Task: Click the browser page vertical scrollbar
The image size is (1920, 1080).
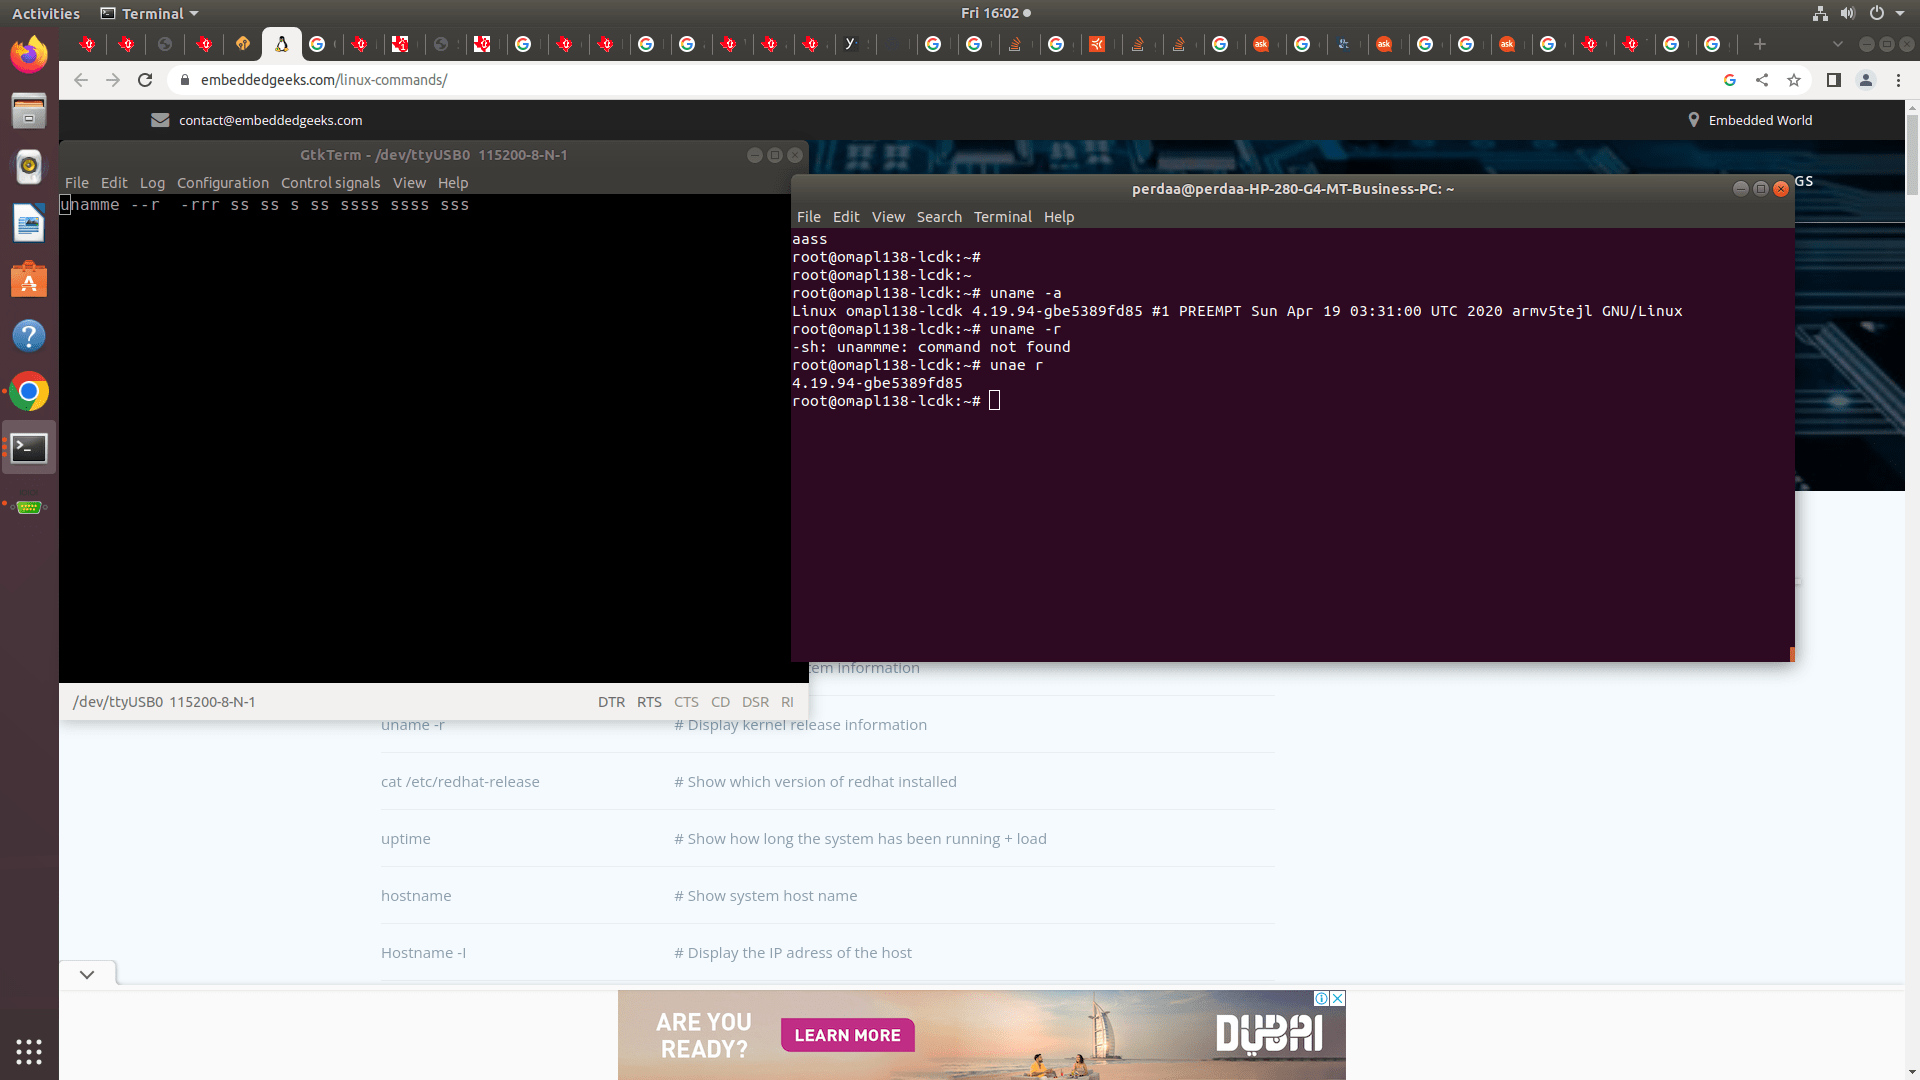Action: (1911, 150)
